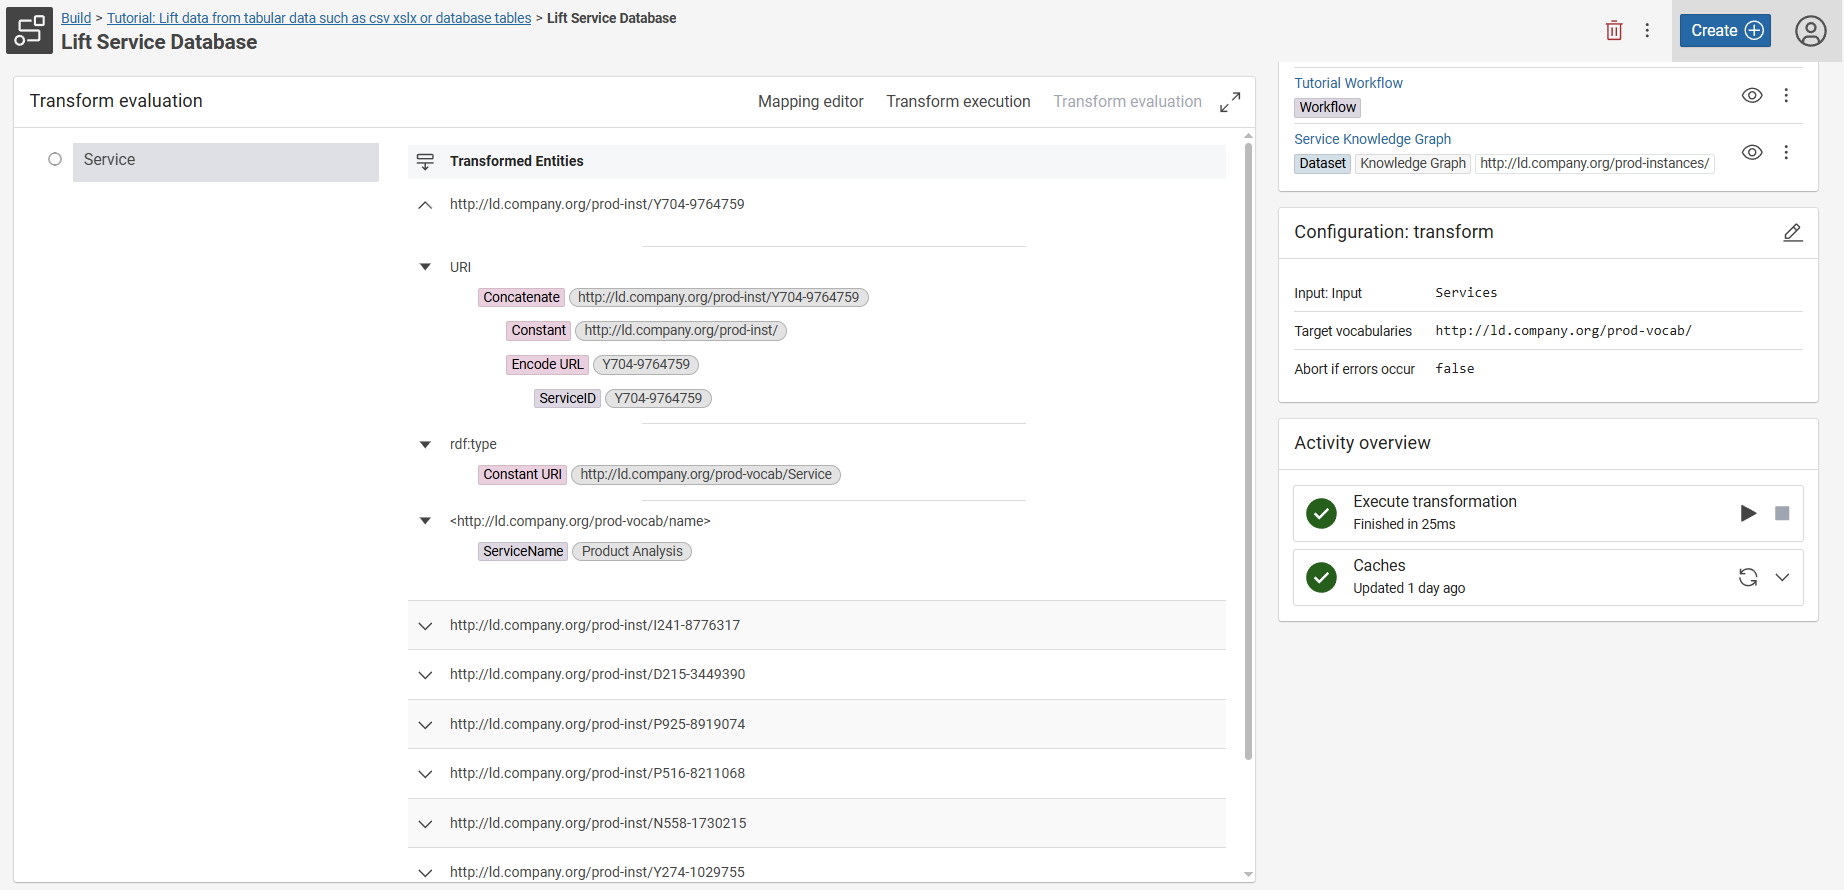The image size is (1844, 890).
Task: Switch to Transform execution tab
Action: pyautogui.click(x=958, y=102)
